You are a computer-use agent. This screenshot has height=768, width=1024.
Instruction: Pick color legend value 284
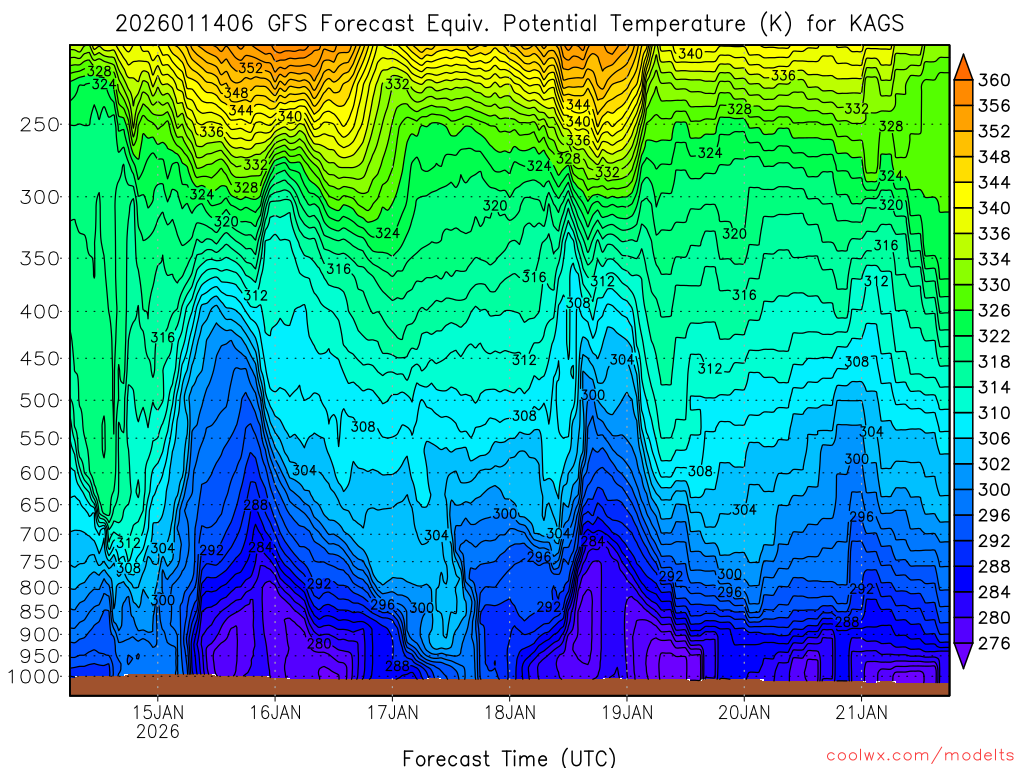click(x=994, y=592)
